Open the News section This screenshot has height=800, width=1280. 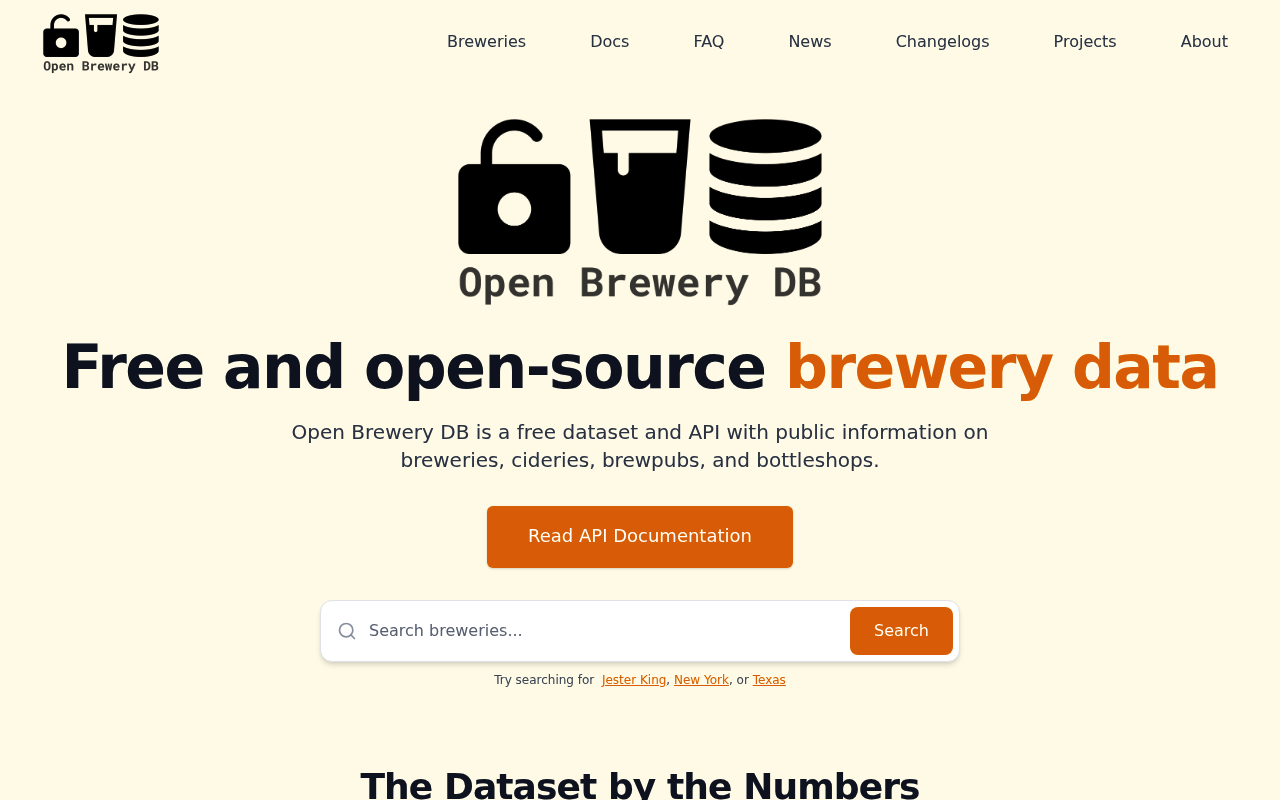pyautogui.click(x=810, y=42)
